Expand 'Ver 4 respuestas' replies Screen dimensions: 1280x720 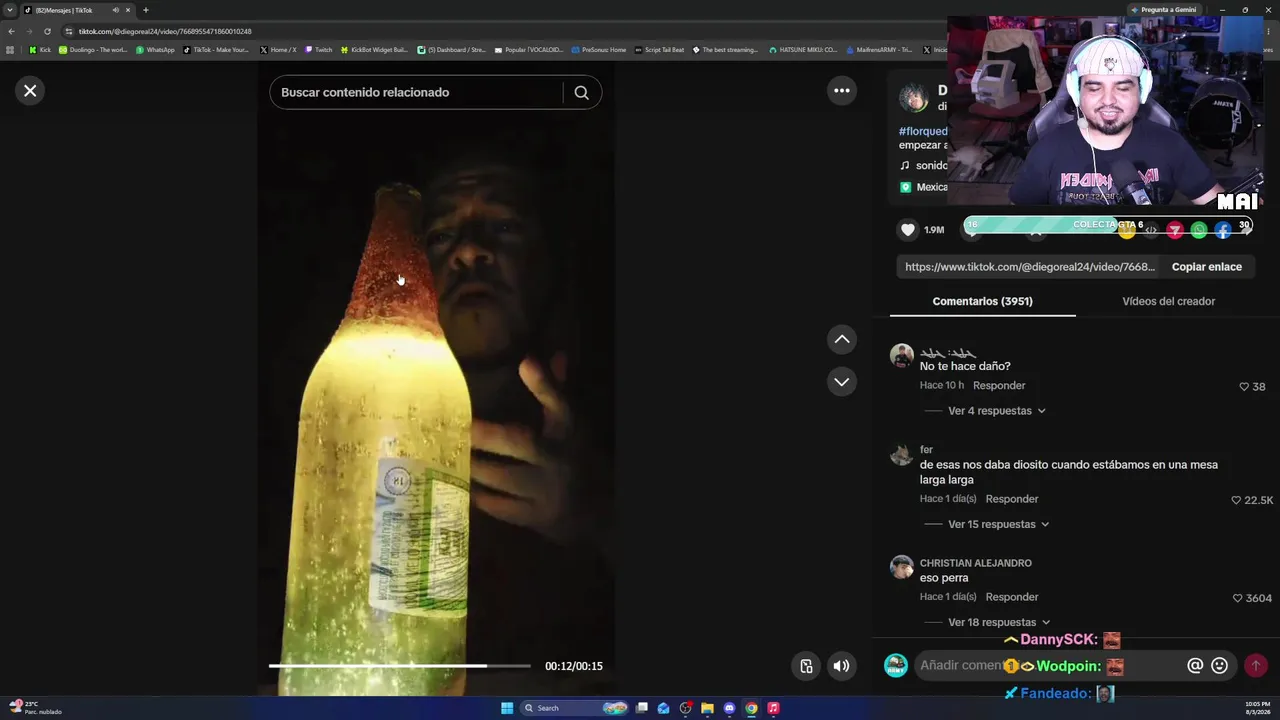[x=996, y=411]
